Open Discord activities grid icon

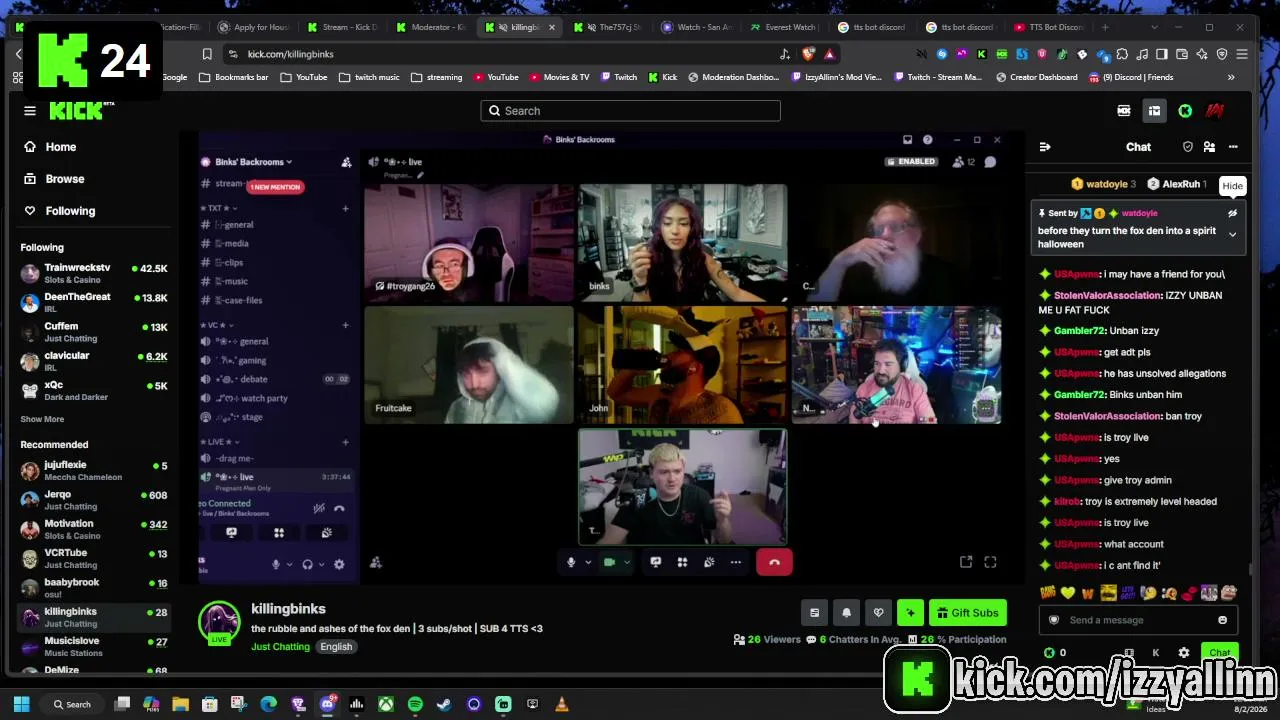point(682,562)
